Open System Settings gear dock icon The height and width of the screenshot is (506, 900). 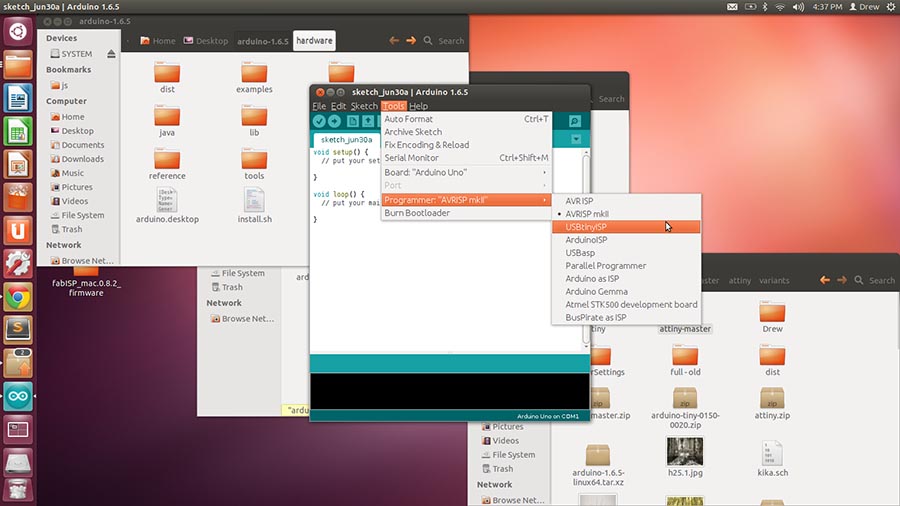point(18,264)
